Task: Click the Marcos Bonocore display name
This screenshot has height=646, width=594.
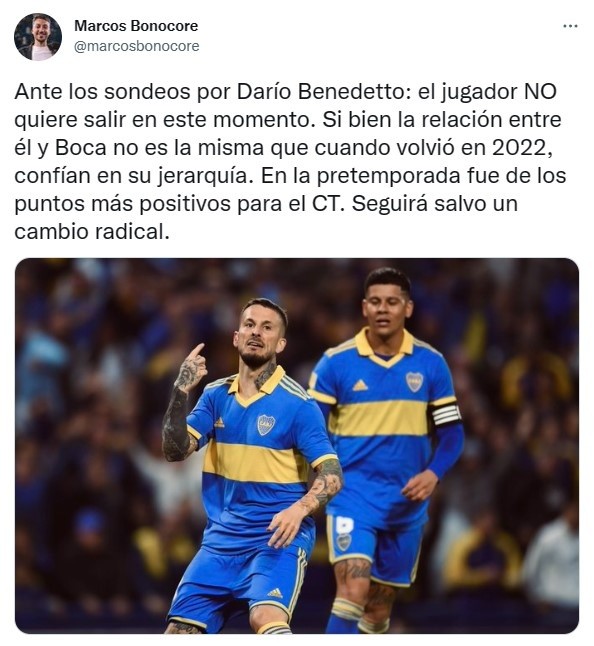Action: 136,26
